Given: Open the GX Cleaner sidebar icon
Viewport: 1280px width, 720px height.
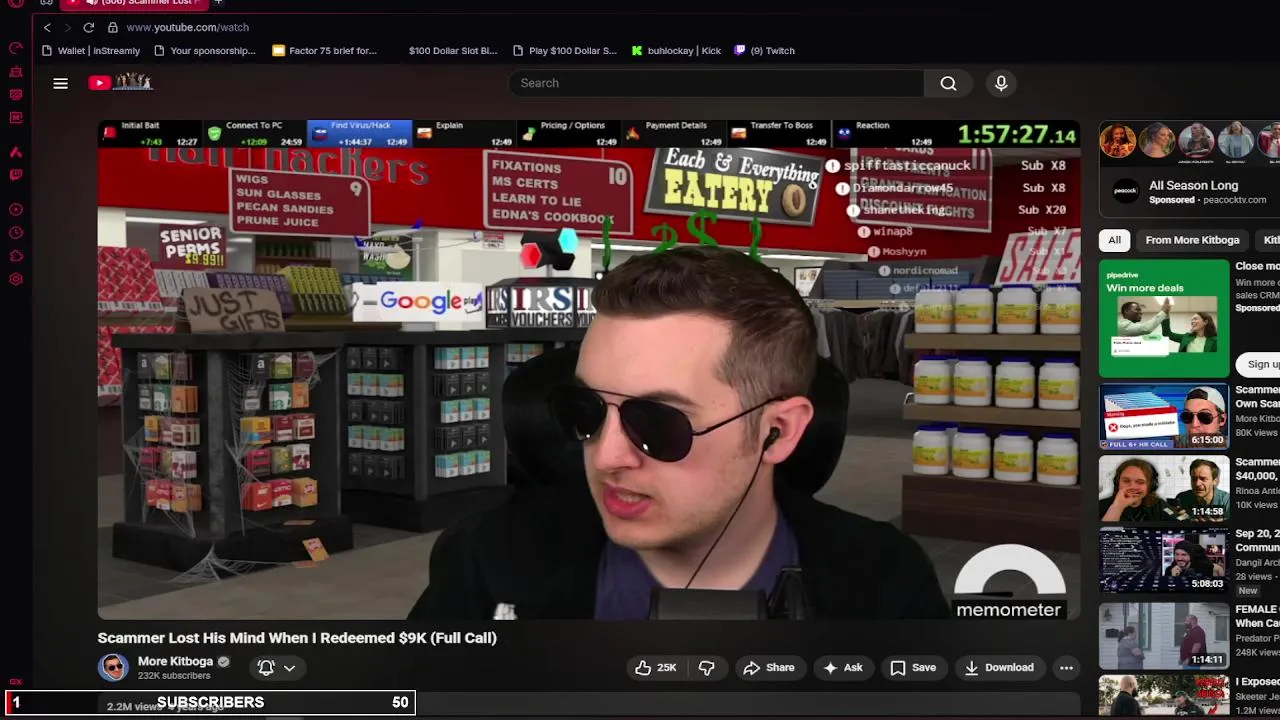Looking at the screenshot, I should pos(16,72).
